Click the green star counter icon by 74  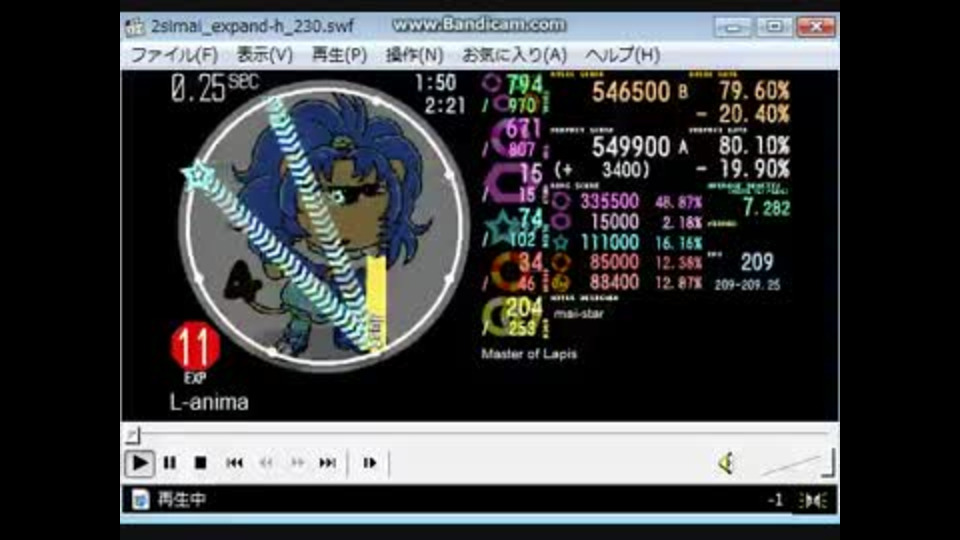502,228
